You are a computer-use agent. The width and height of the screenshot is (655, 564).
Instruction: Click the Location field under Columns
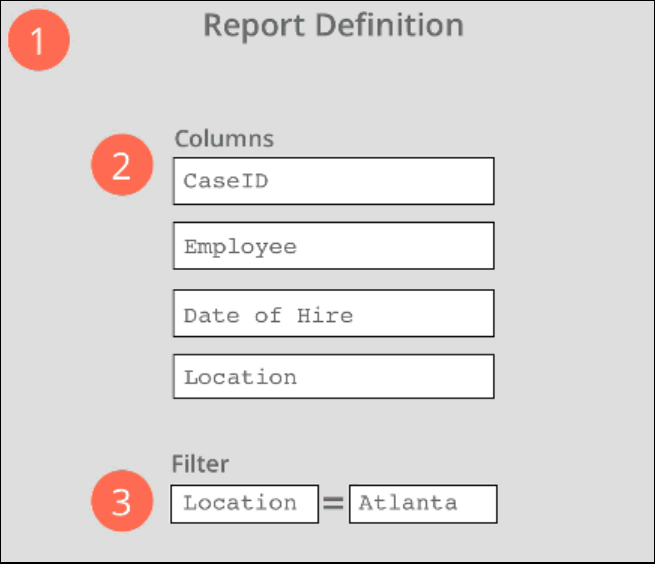[333, 377]
